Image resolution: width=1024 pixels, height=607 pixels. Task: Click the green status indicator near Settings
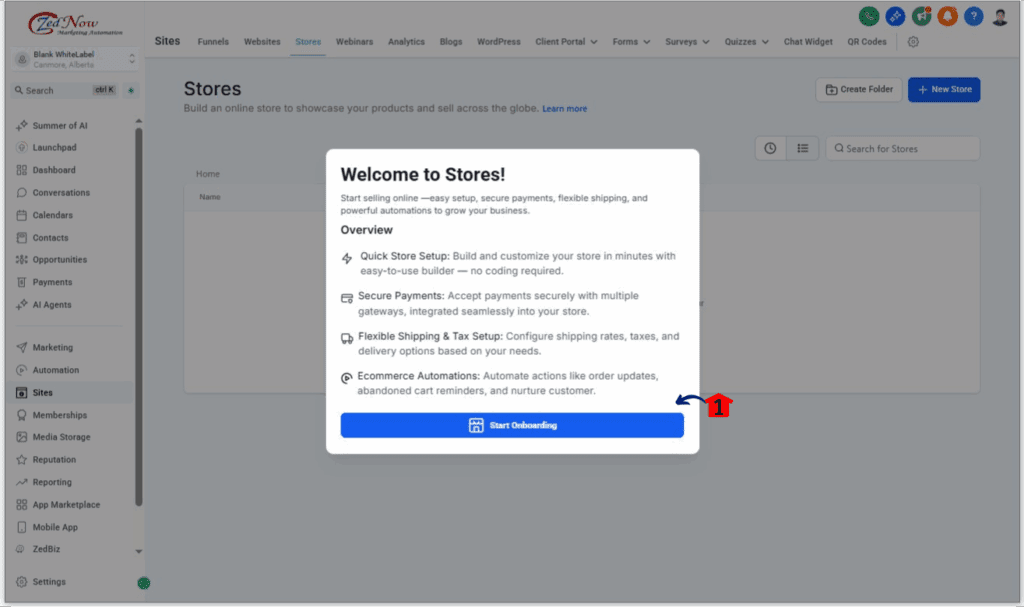click(143, 582)
